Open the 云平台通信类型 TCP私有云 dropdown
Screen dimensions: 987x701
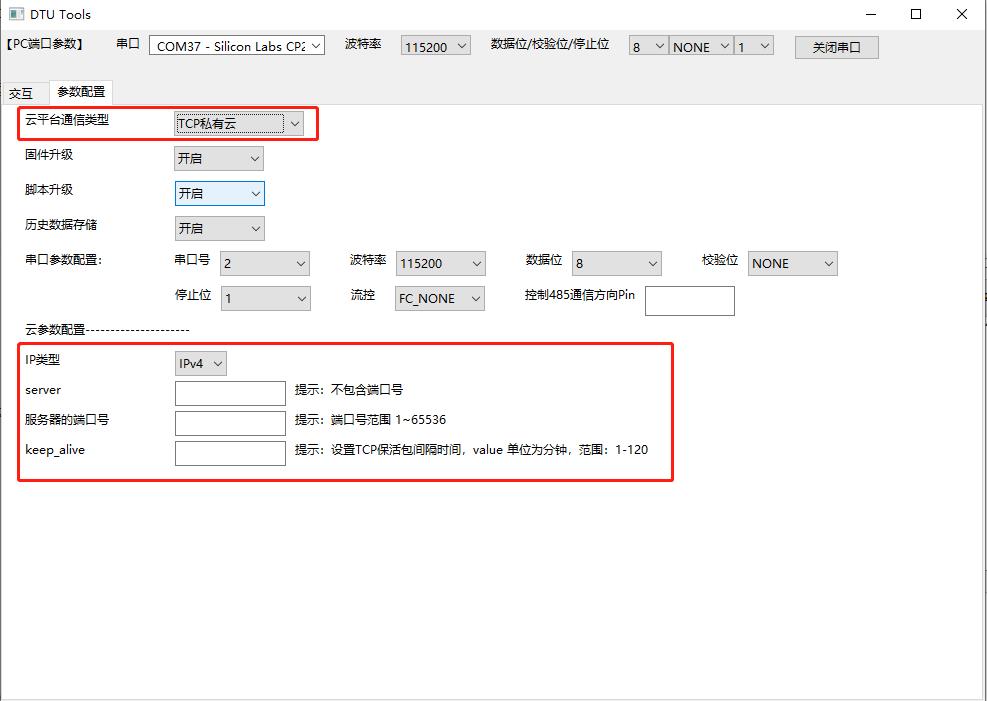(239, 123)
